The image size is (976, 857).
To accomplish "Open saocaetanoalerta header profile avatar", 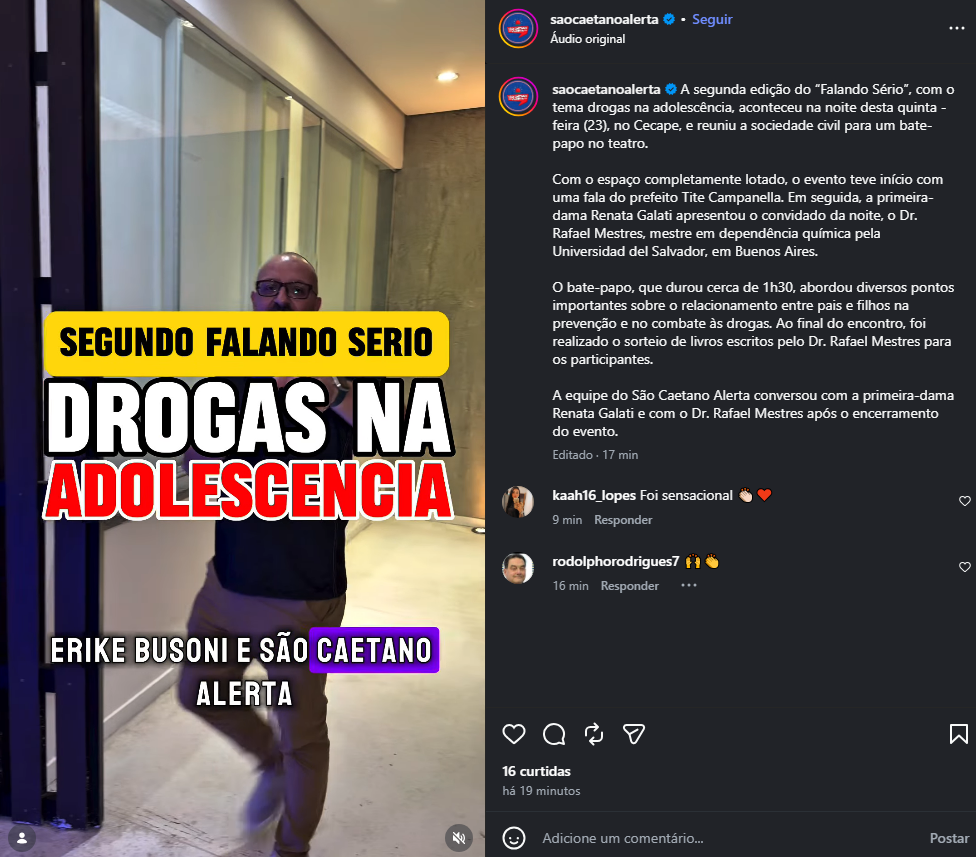I will point(518,29).
